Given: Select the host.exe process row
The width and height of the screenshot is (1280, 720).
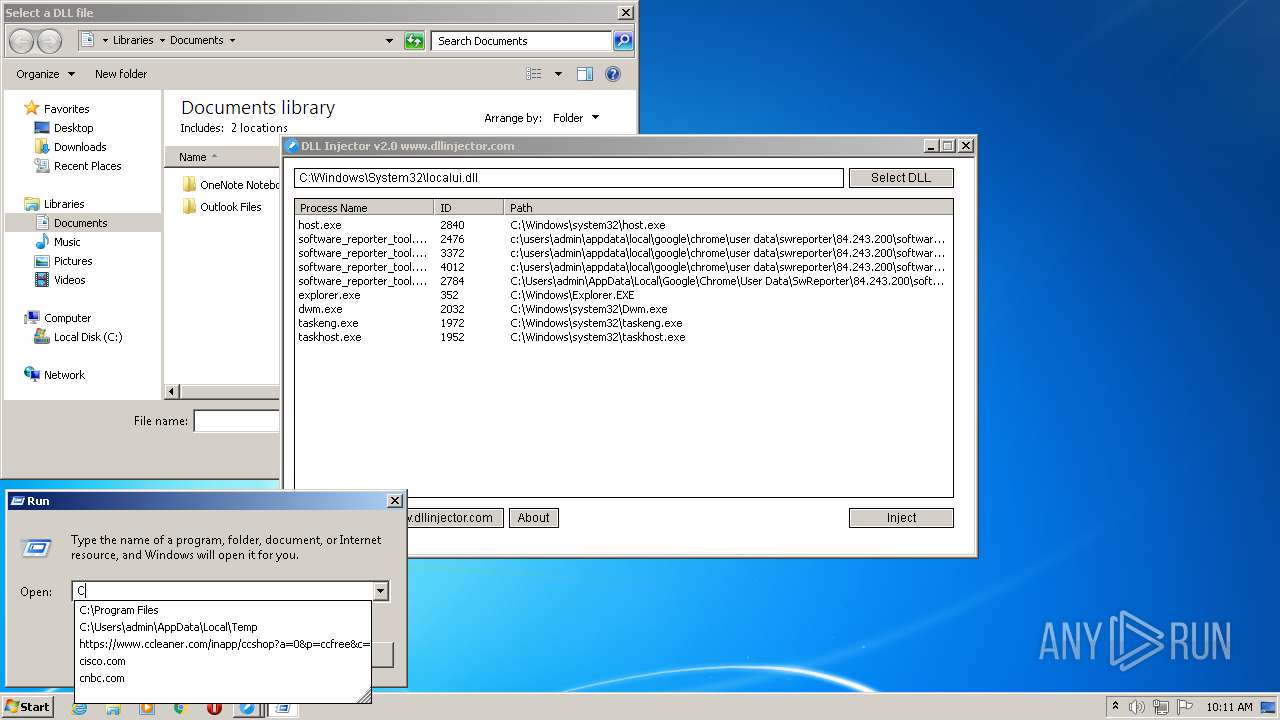Looking at the screenshot, I should [624, 225].
